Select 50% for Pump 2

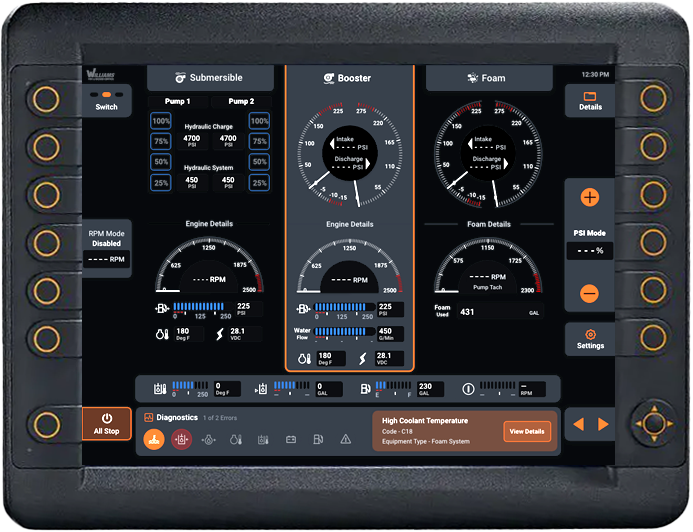259,162
